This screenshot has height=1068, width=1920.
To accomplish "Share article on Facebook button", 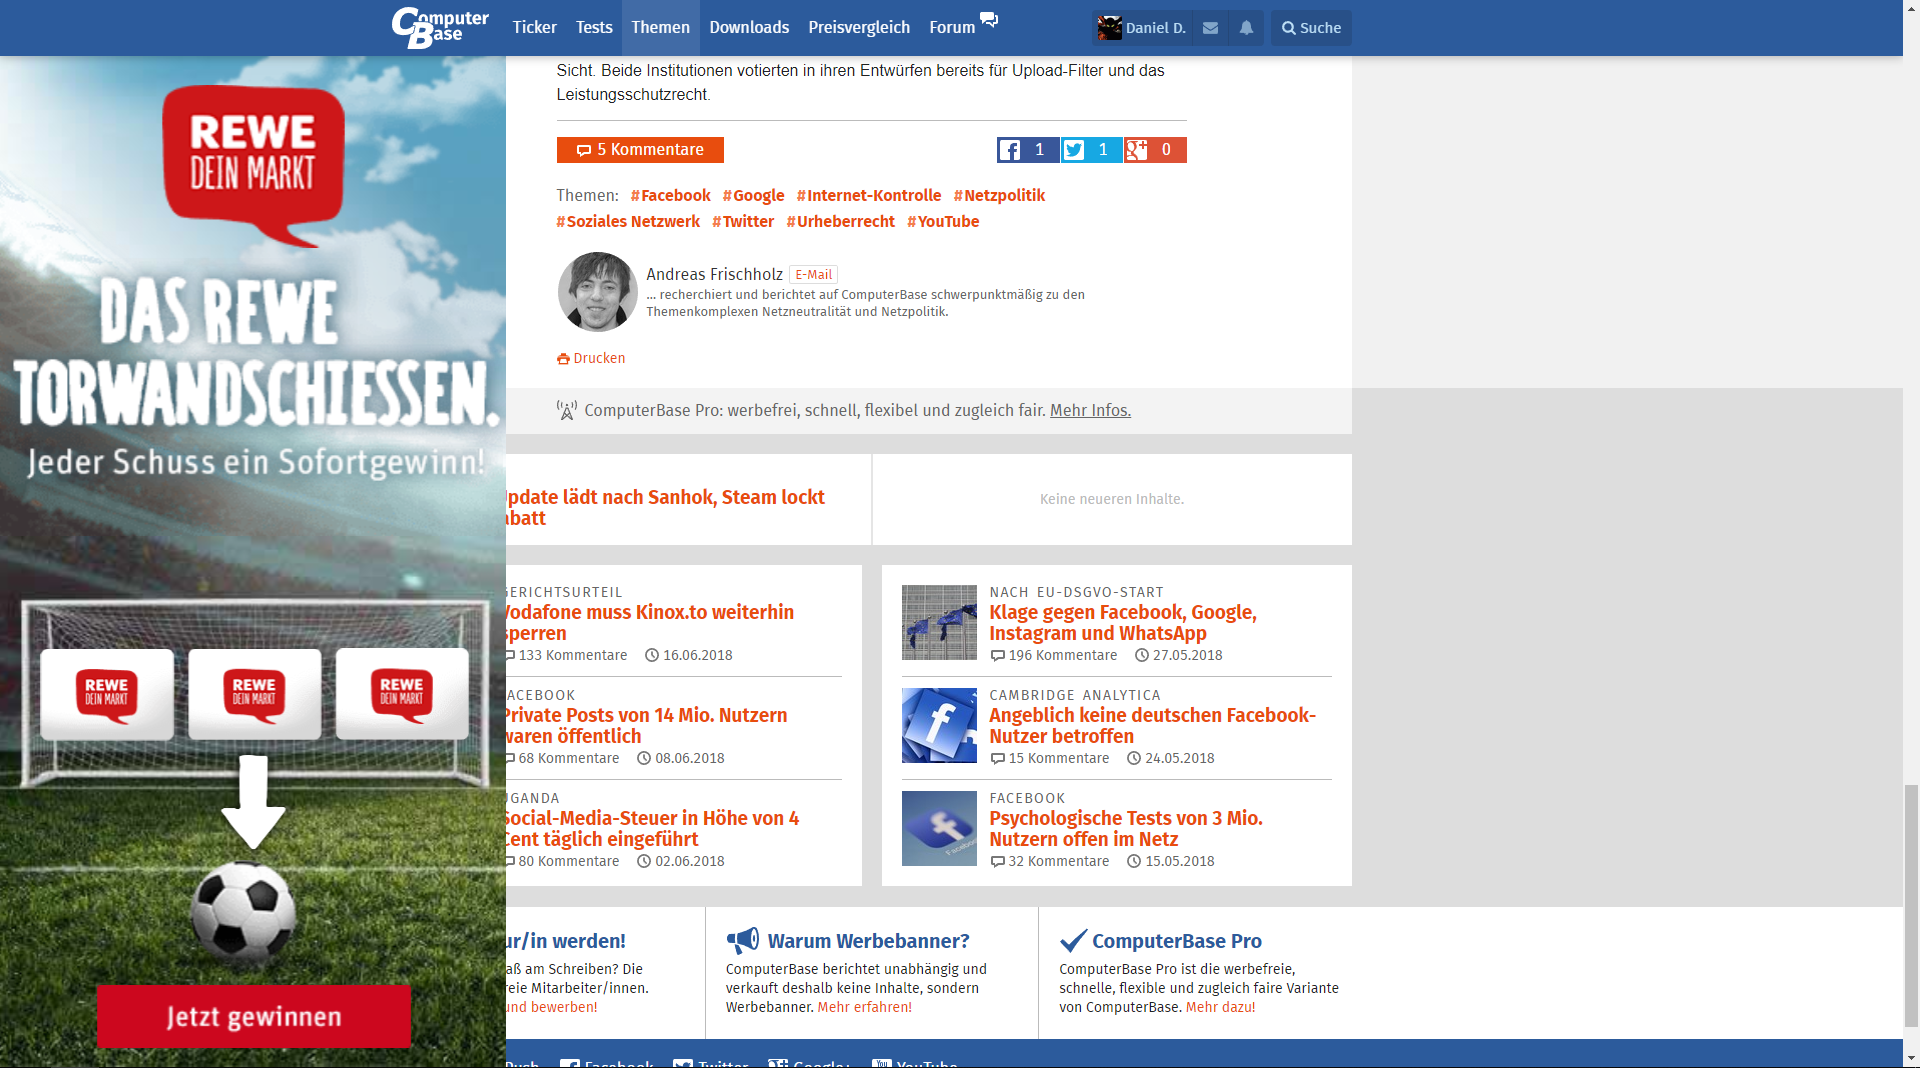I will [x=1028, y=150].
